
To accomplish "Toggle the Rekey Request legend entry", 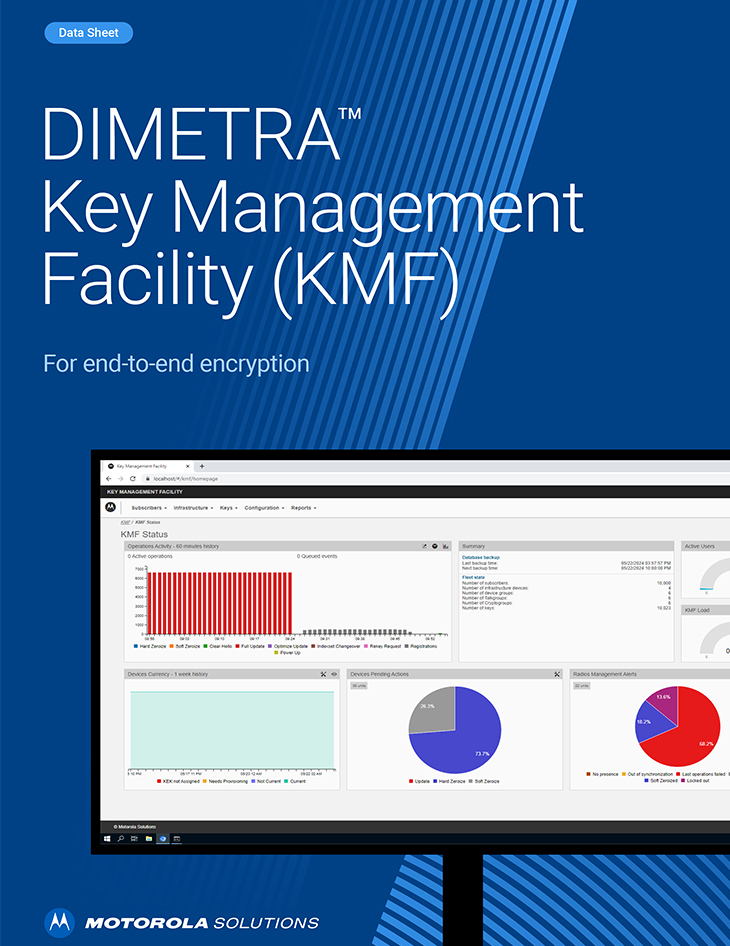I will coord(382,646).
